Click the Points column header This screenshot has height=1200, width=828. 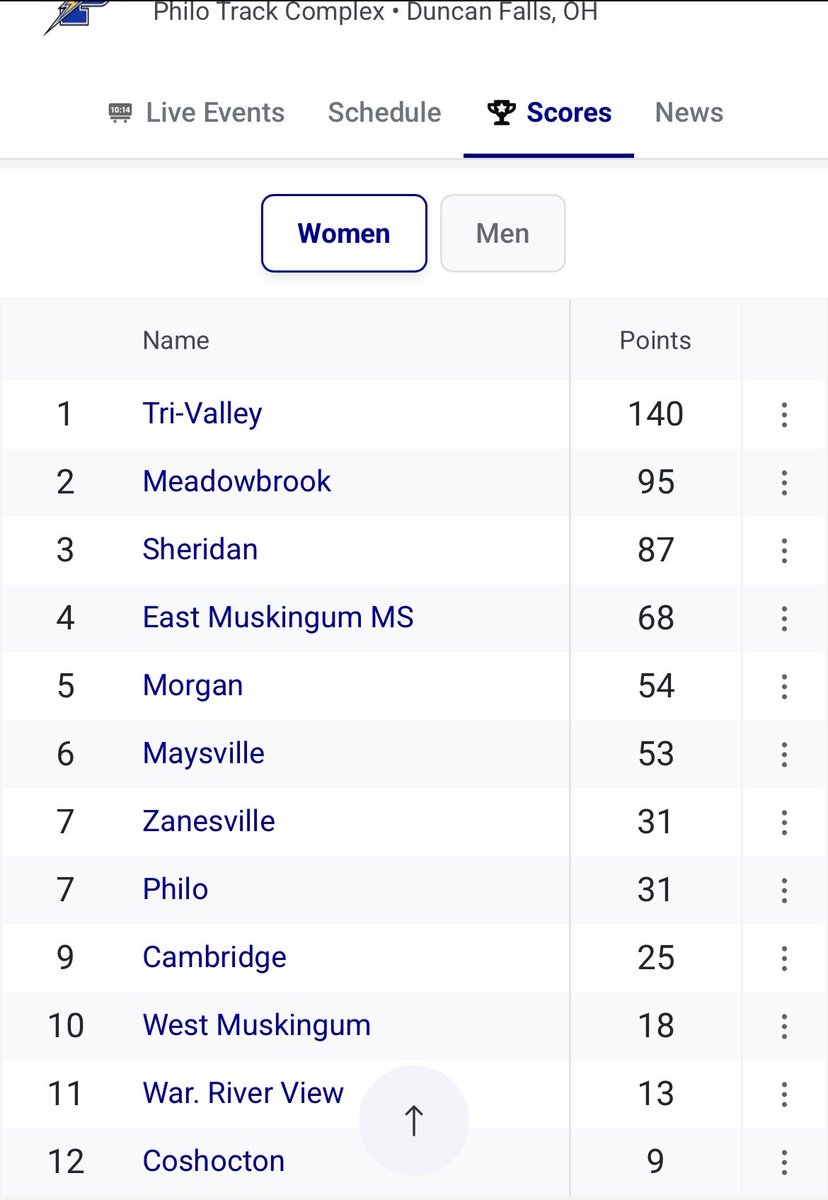[655, 340]
